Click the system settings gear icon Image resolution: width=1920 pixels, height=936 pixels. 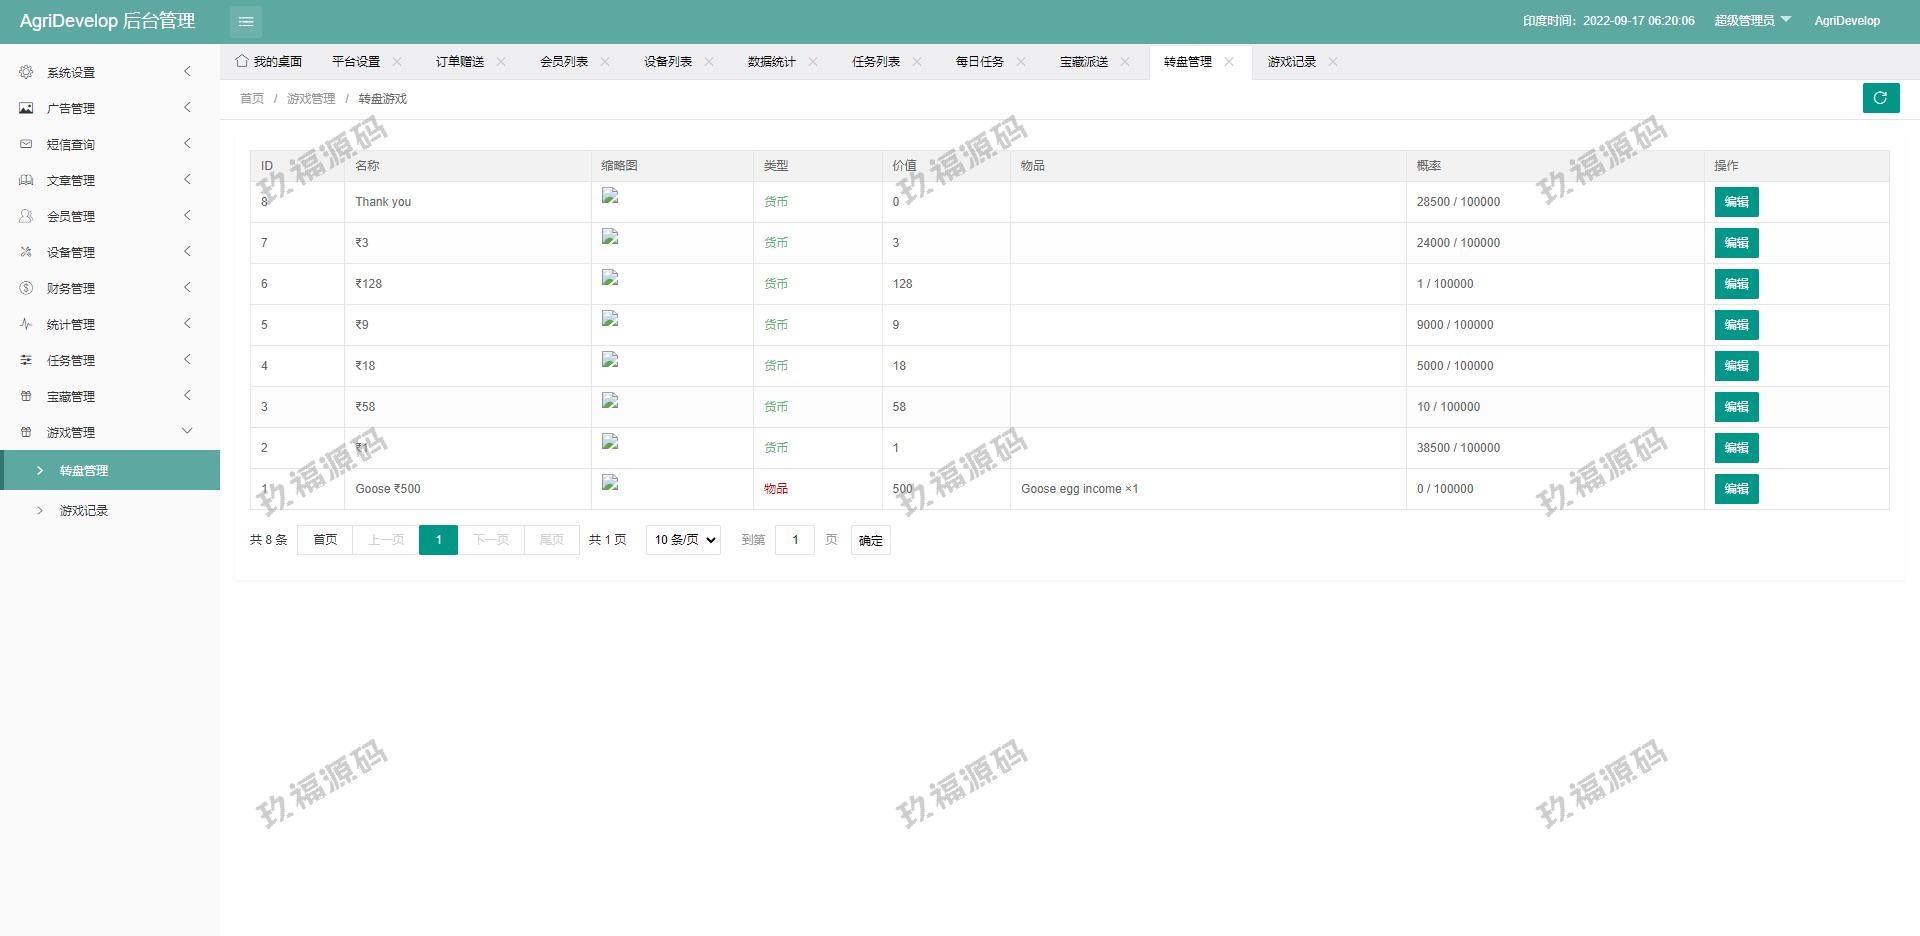(26, 72)
